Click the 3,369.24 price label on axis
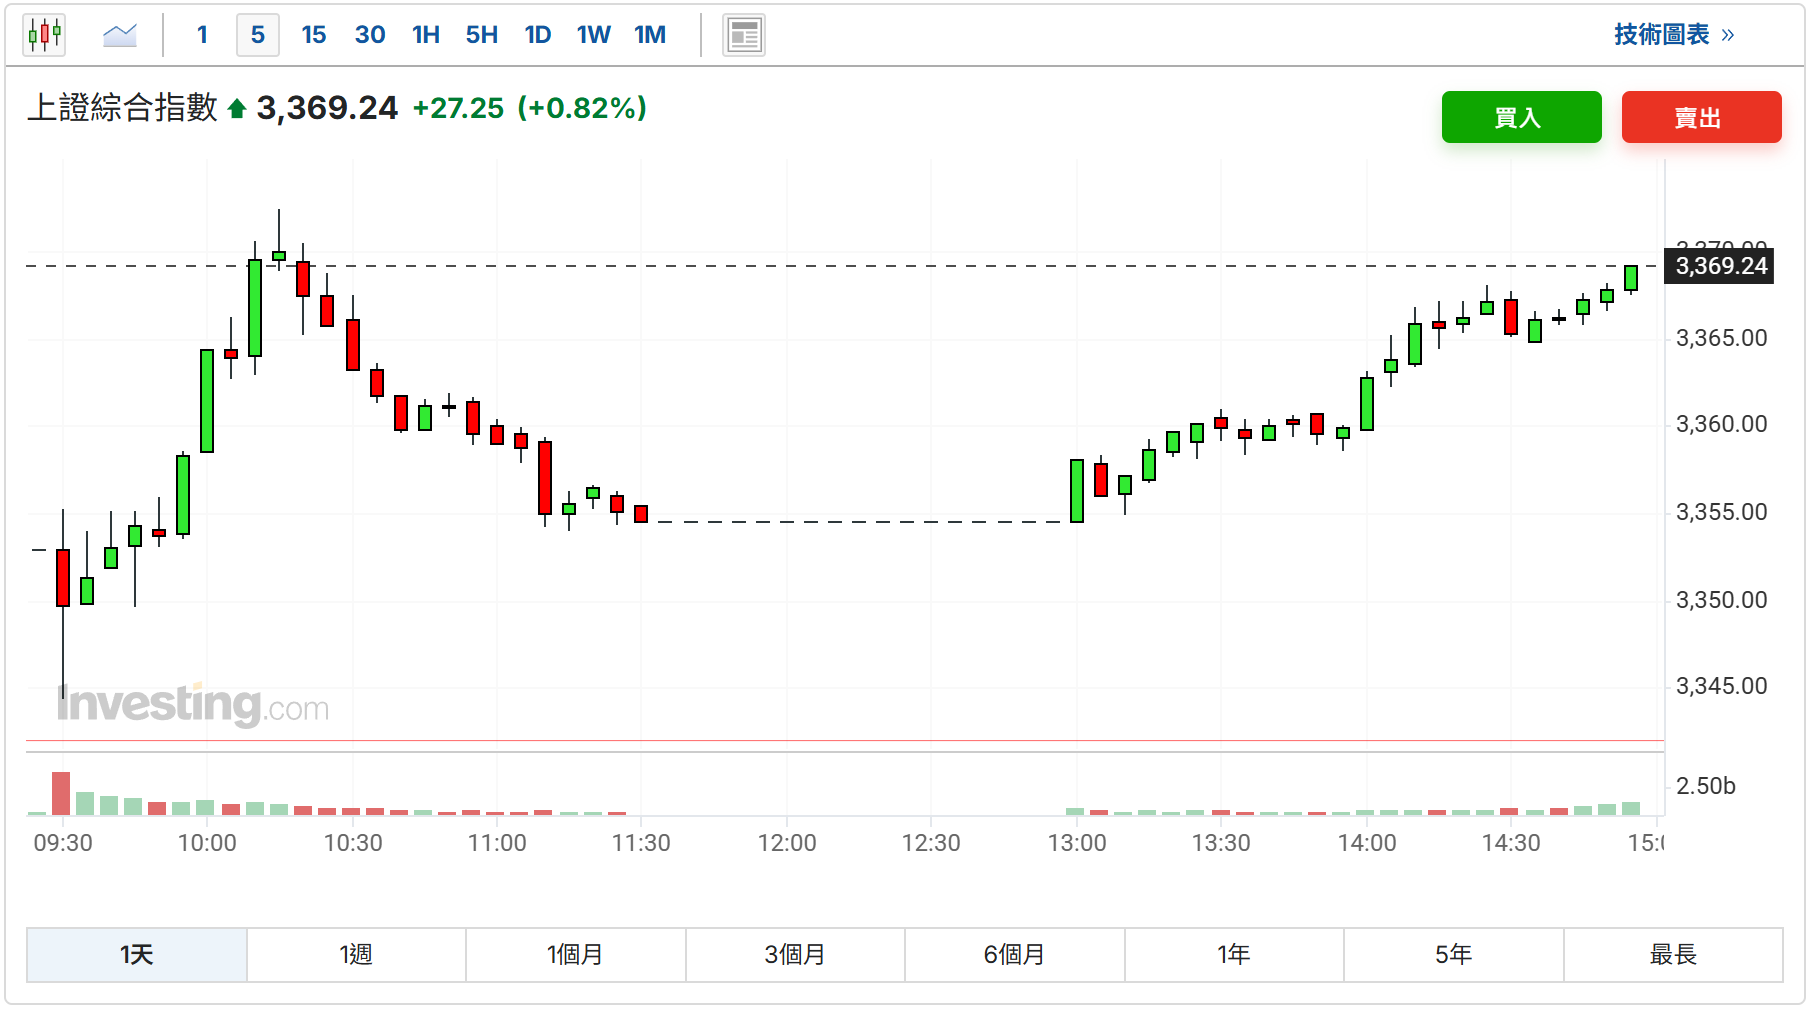The height and width of the screenshot is (1009, 1813). pyautogui.click(x=1720, y=266)
